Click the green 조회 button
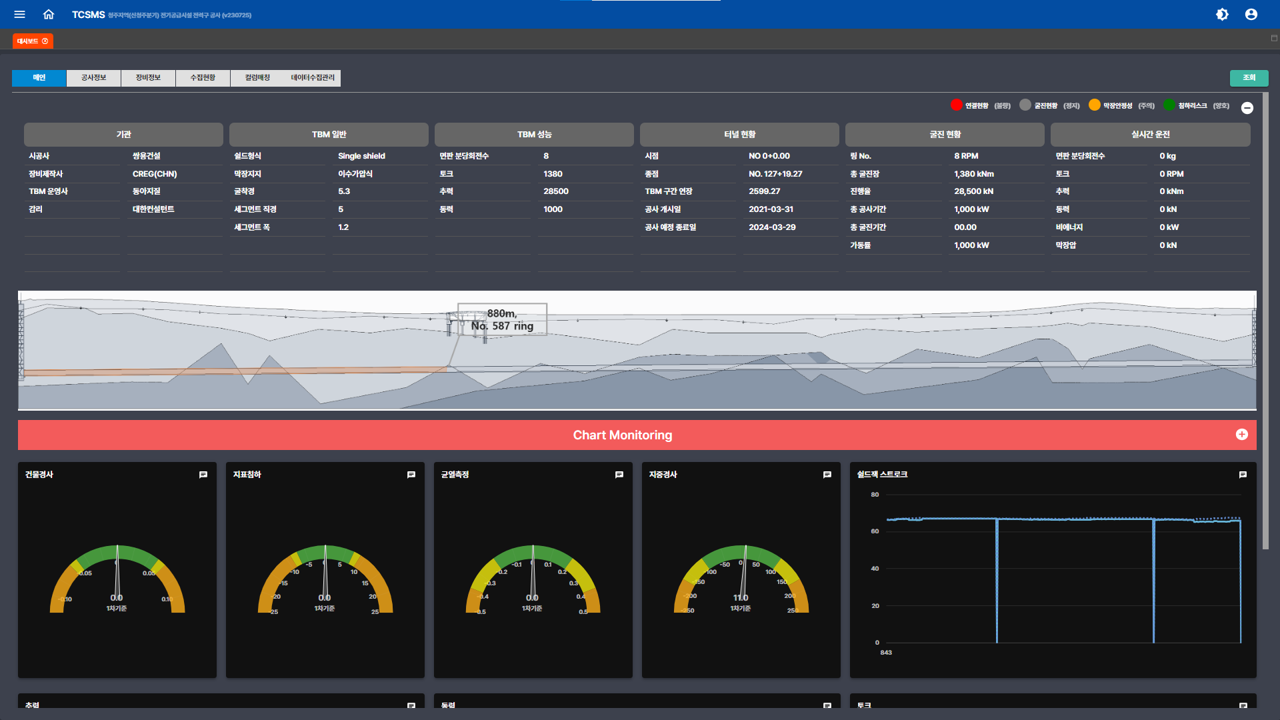1280x720 pixels. (1249, 78)
